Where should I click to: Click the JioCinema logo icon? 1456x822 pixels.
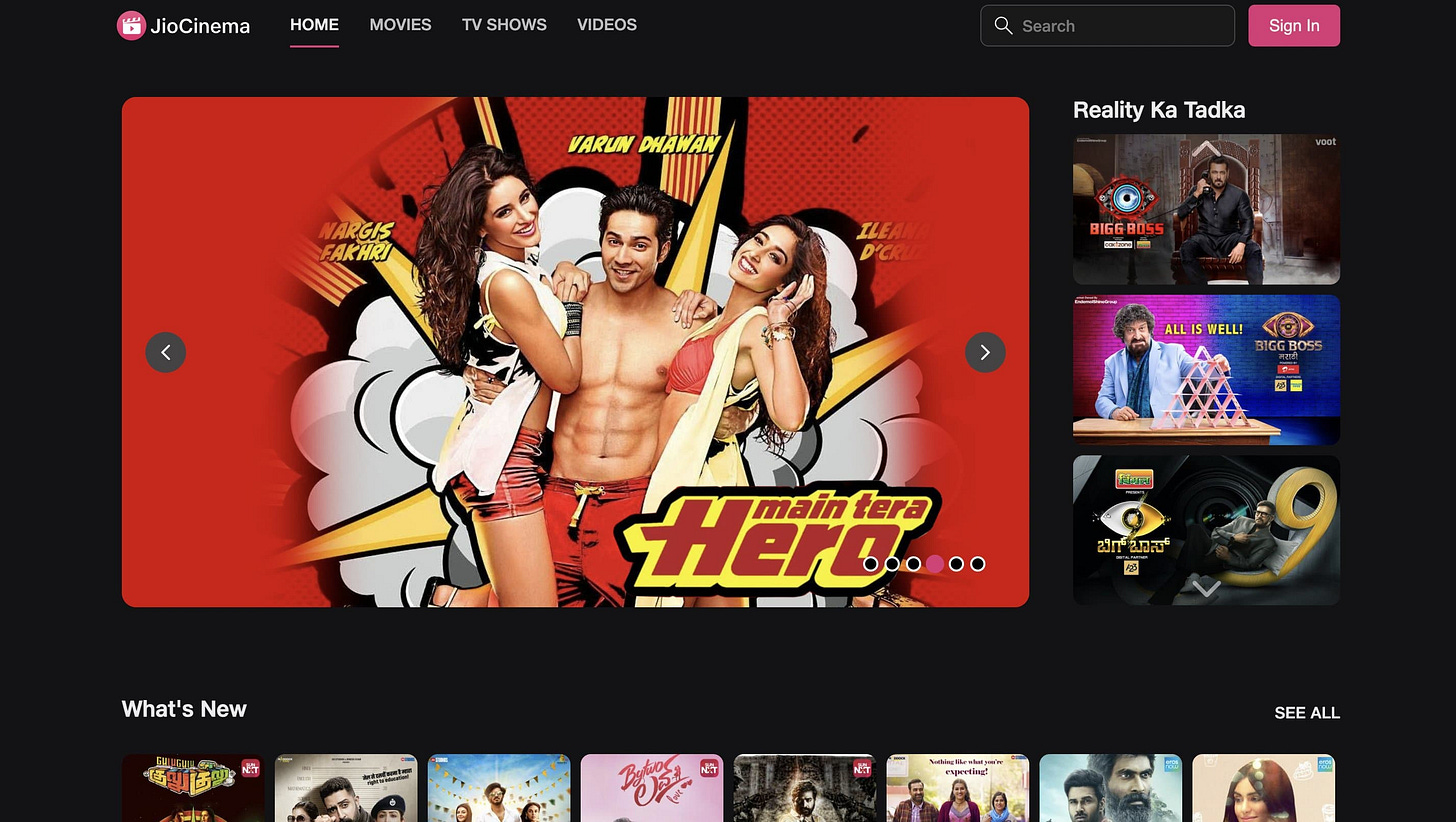132,26
